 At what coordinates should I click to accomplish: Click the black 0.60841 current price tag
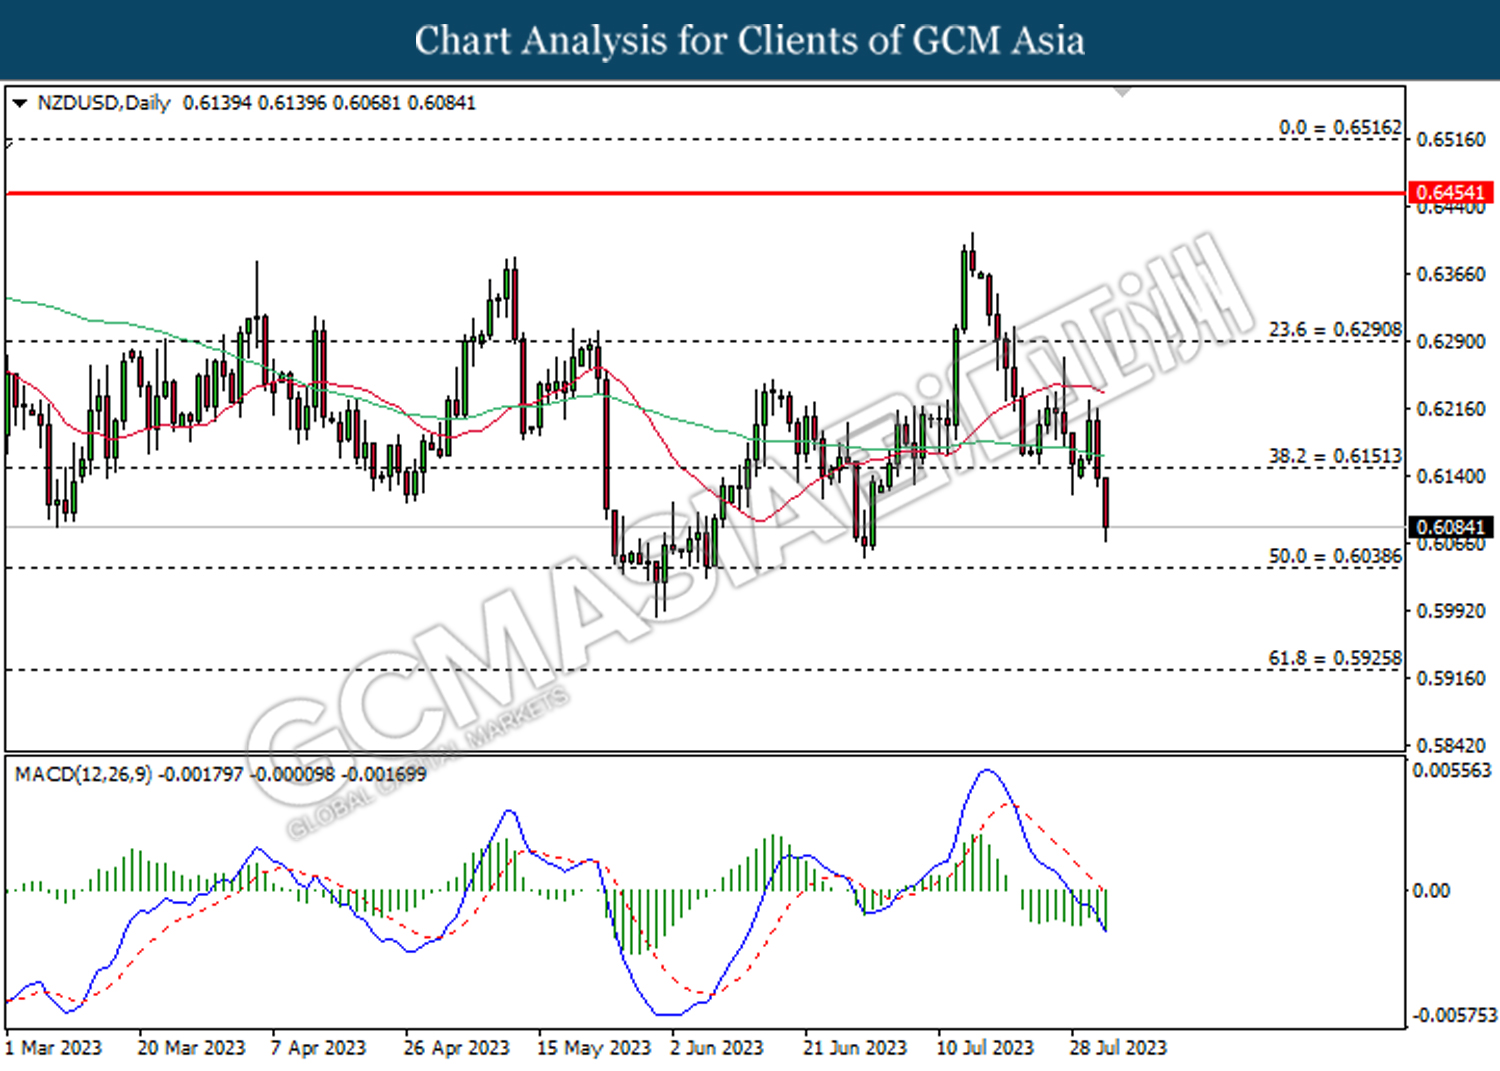tap(1451, 527)
